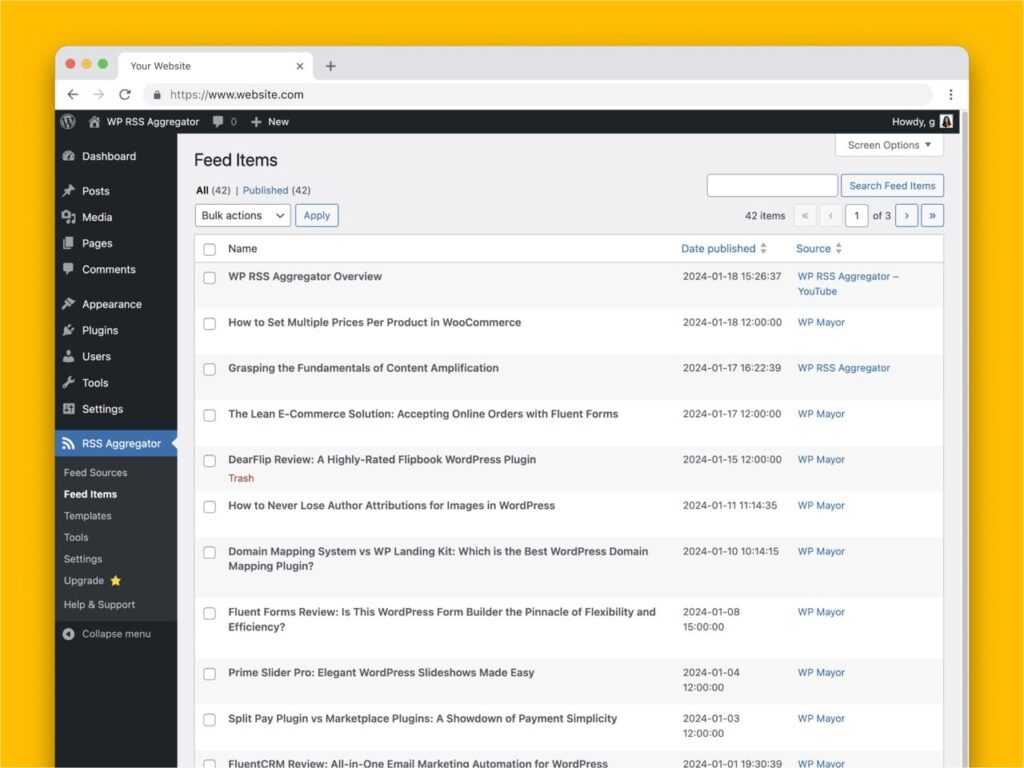The image size is (1024, 768).
Task: Select the WP RSS Aggregator Overview checkbox
Action: pyautogui.click(x=209, y=277)
